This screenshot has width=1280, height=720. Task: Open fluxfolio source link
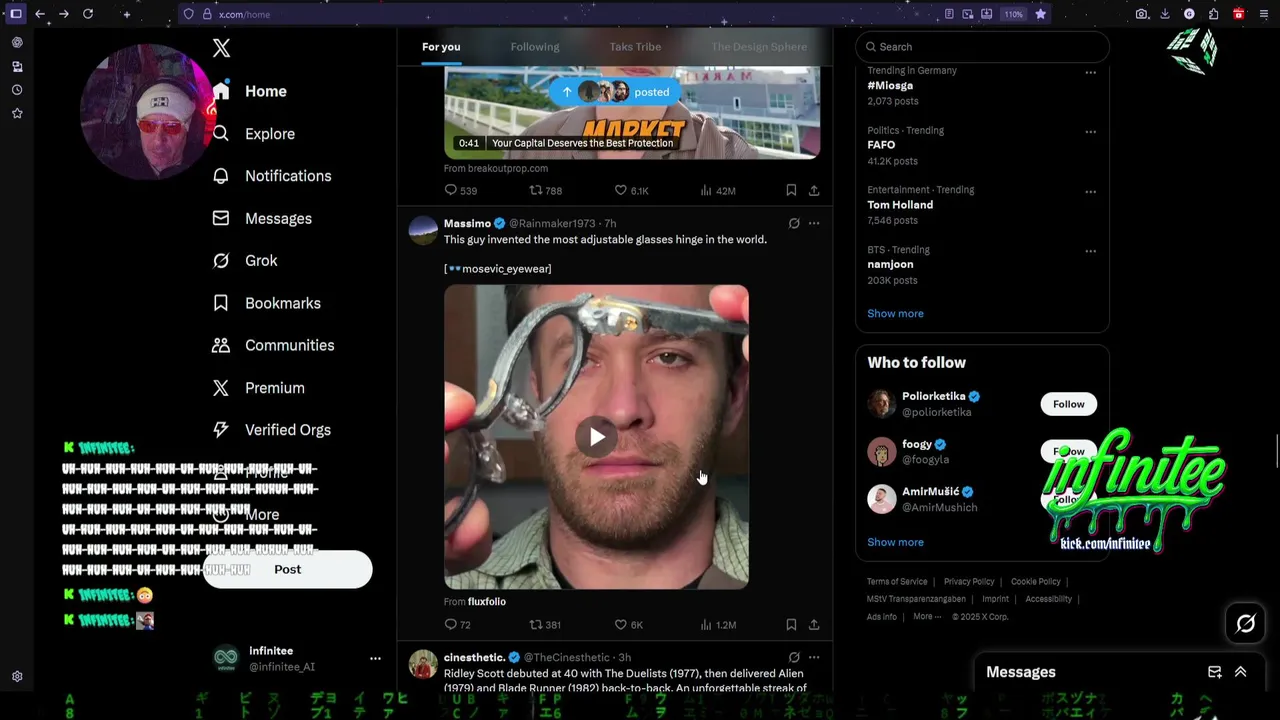487,602
